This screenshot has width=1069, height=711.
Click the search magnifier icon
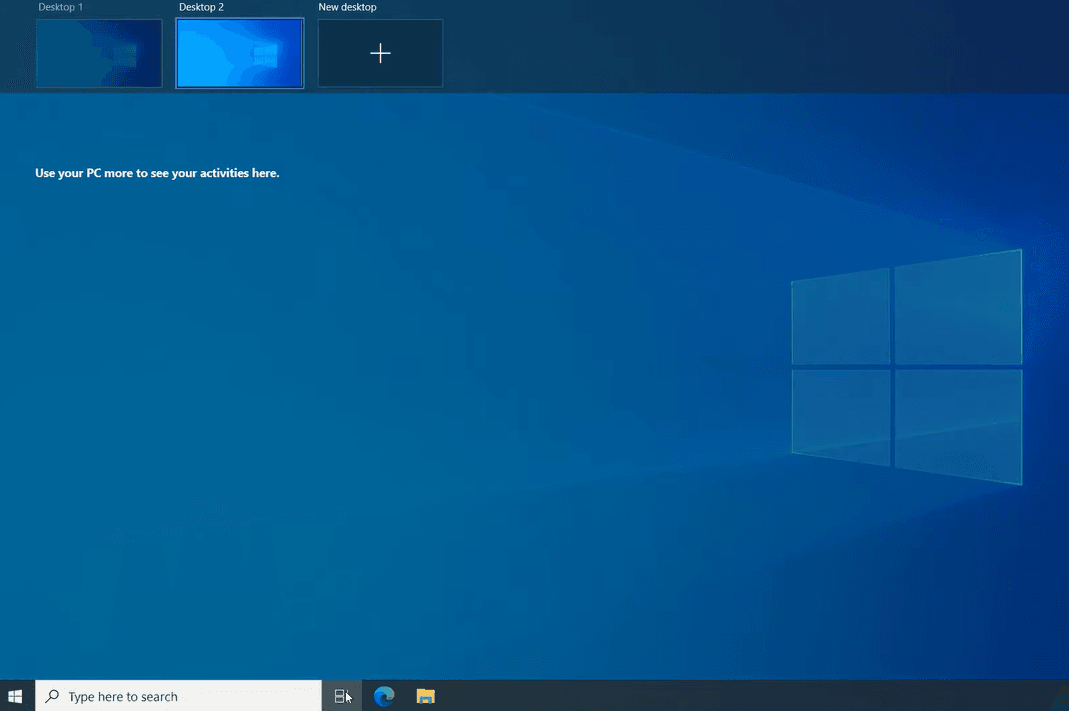52,696
